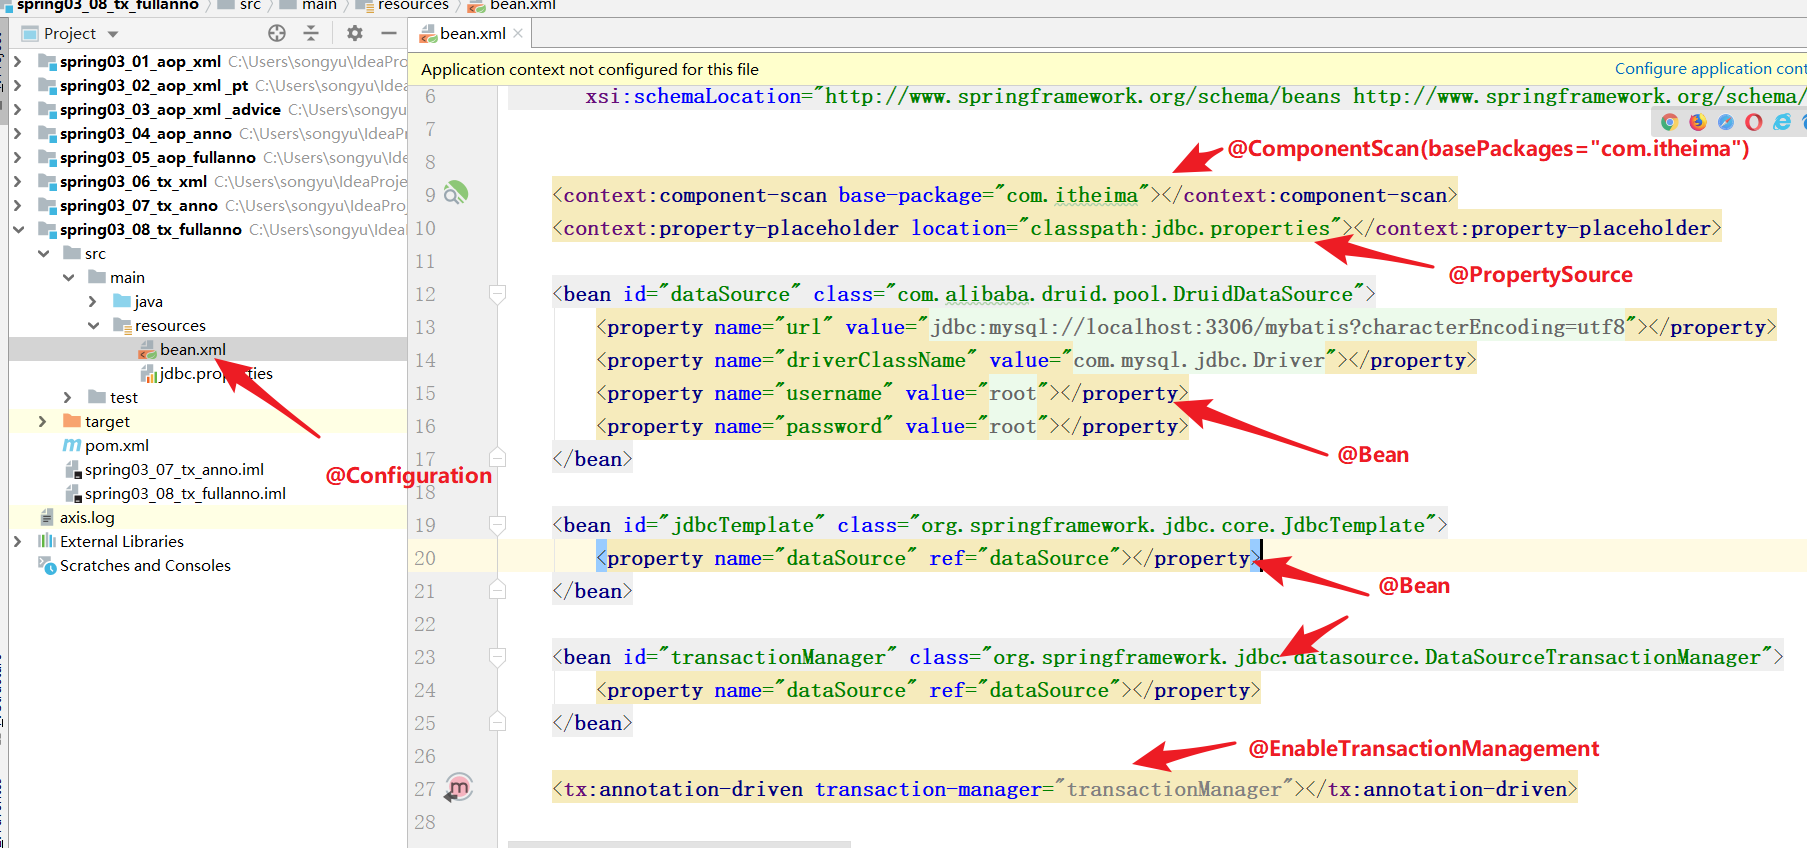
Task: Click the fold end marker on line 25
Action: (497, 722)
